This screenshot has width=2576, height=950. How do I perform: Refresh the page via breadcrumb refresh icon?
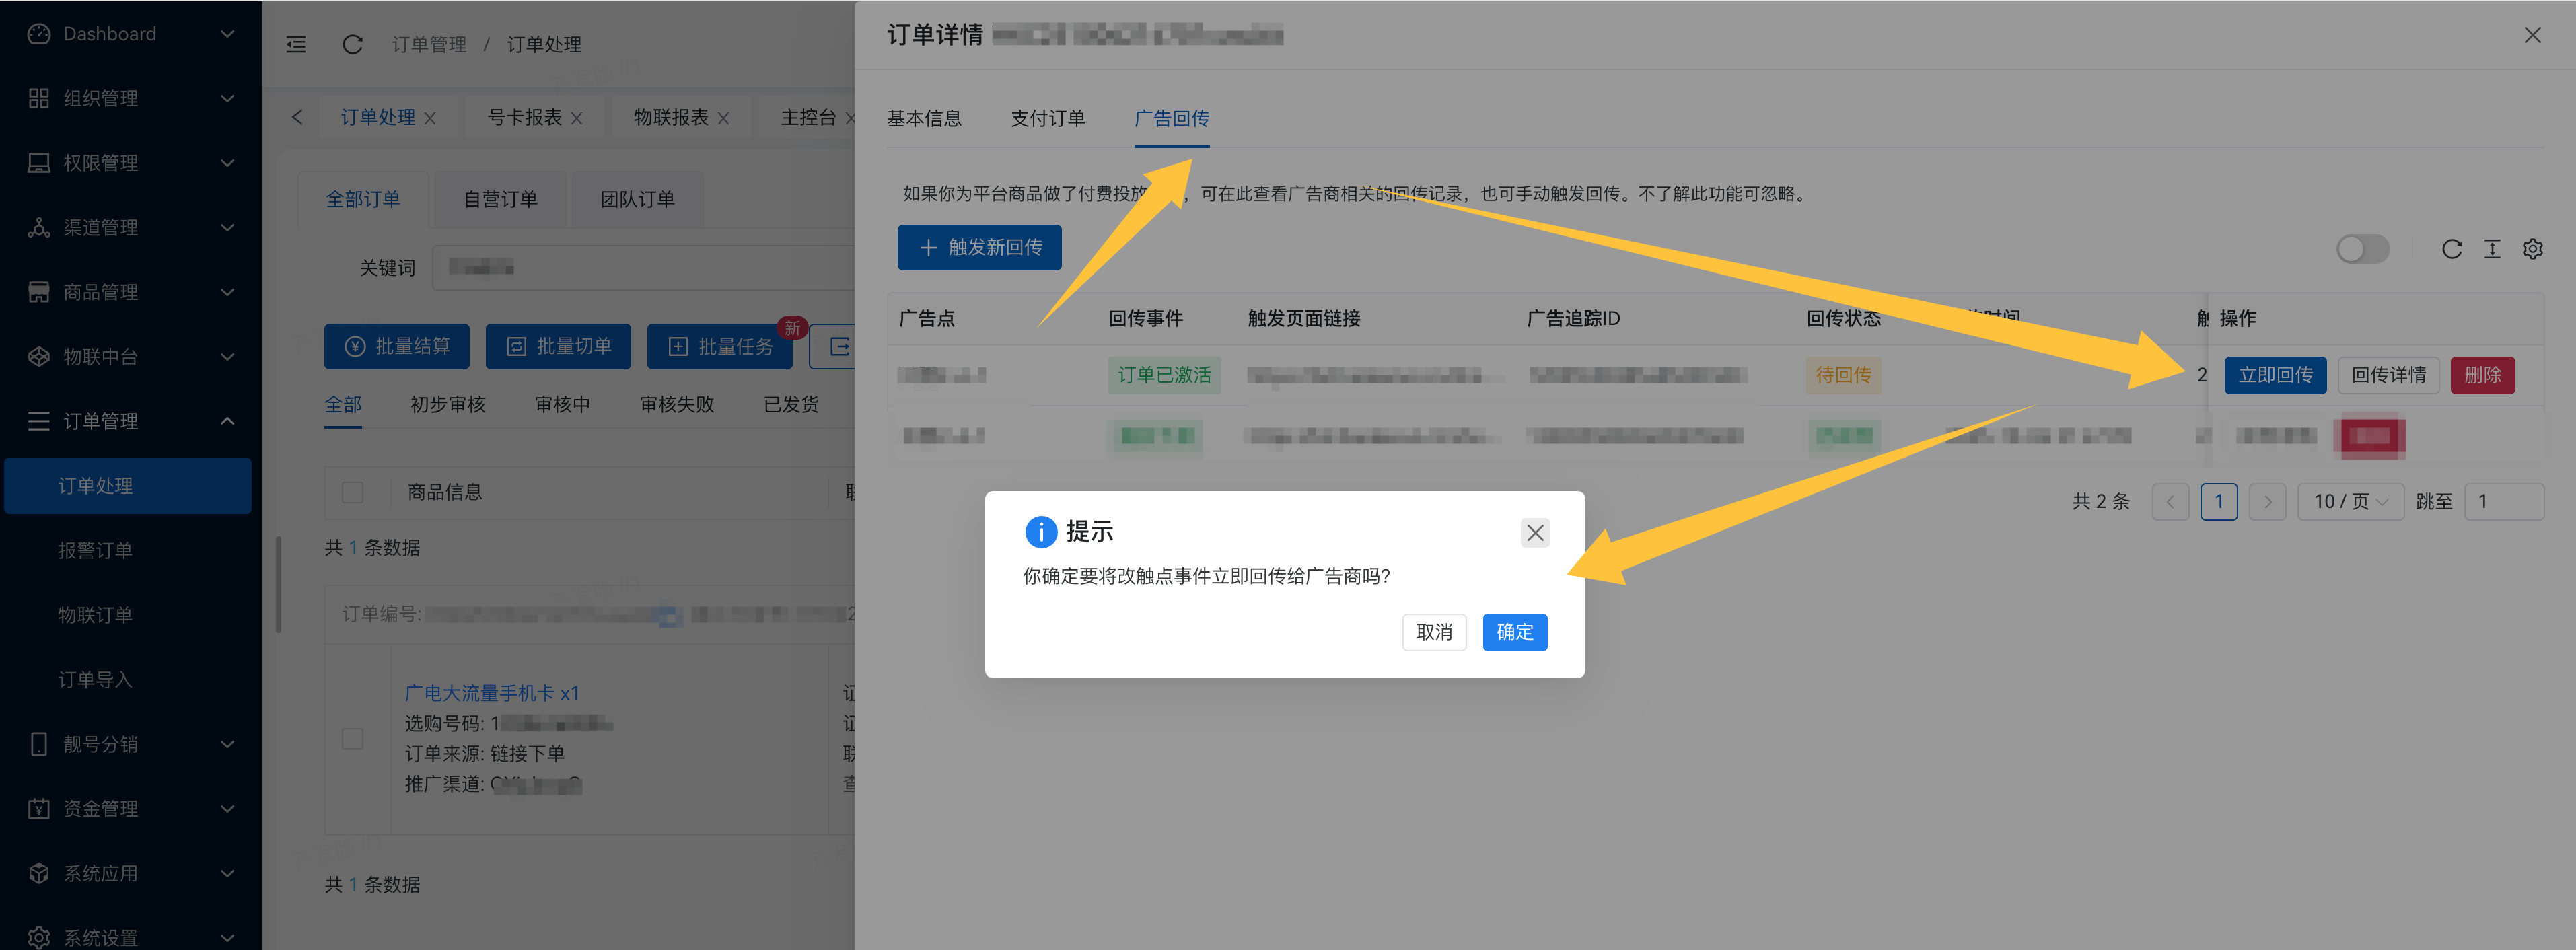(x=352, y=44)
